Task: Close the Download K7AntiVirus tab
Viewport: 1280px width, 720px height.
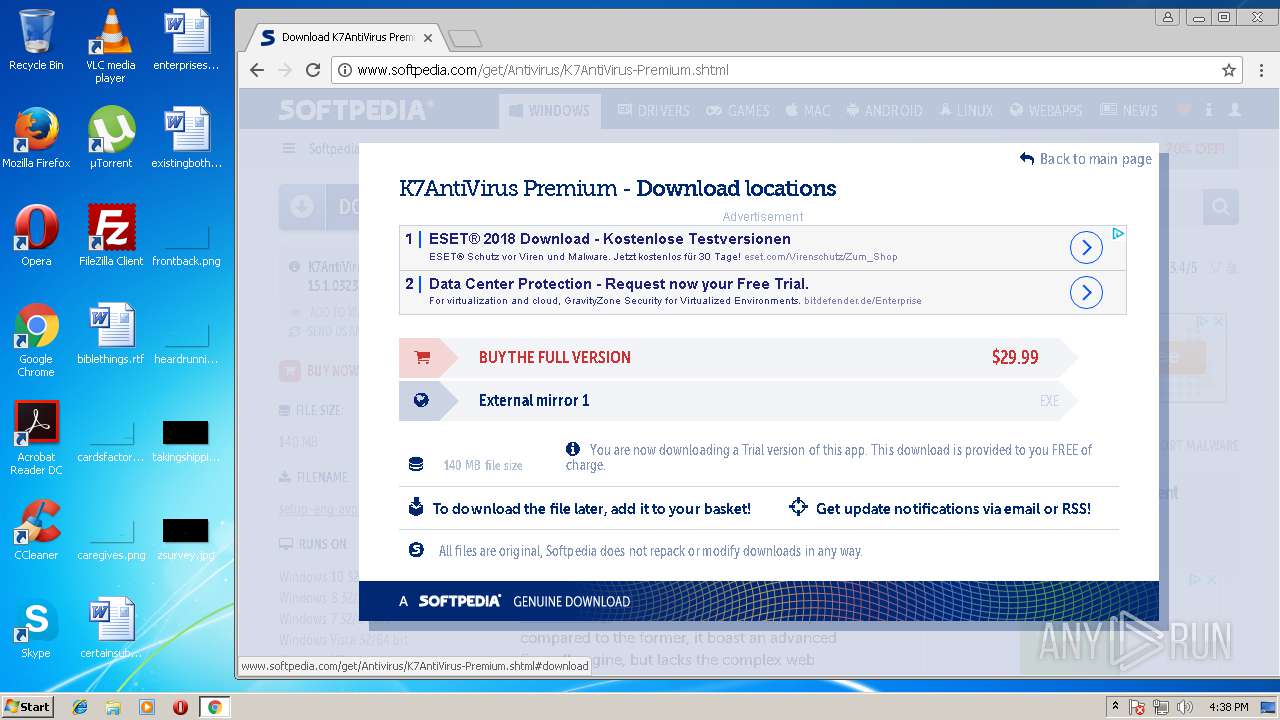Action: (428, 38)
